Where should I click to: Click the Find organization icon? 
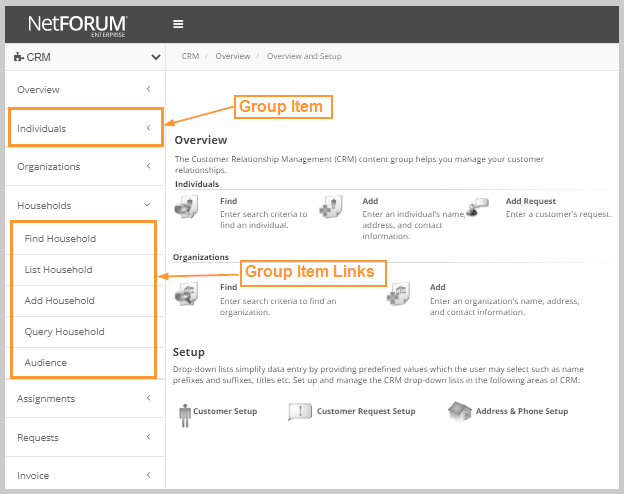186,294
